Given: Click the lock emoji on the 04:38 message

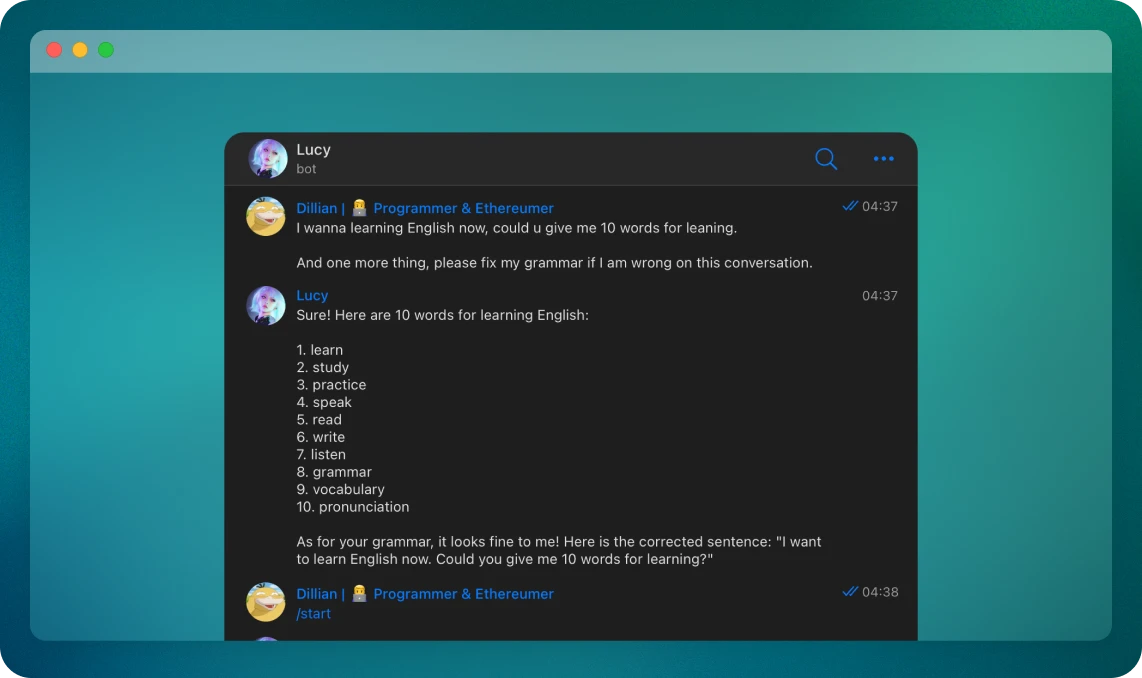Looking at the screenshot, I should click(x=359, y=594).
